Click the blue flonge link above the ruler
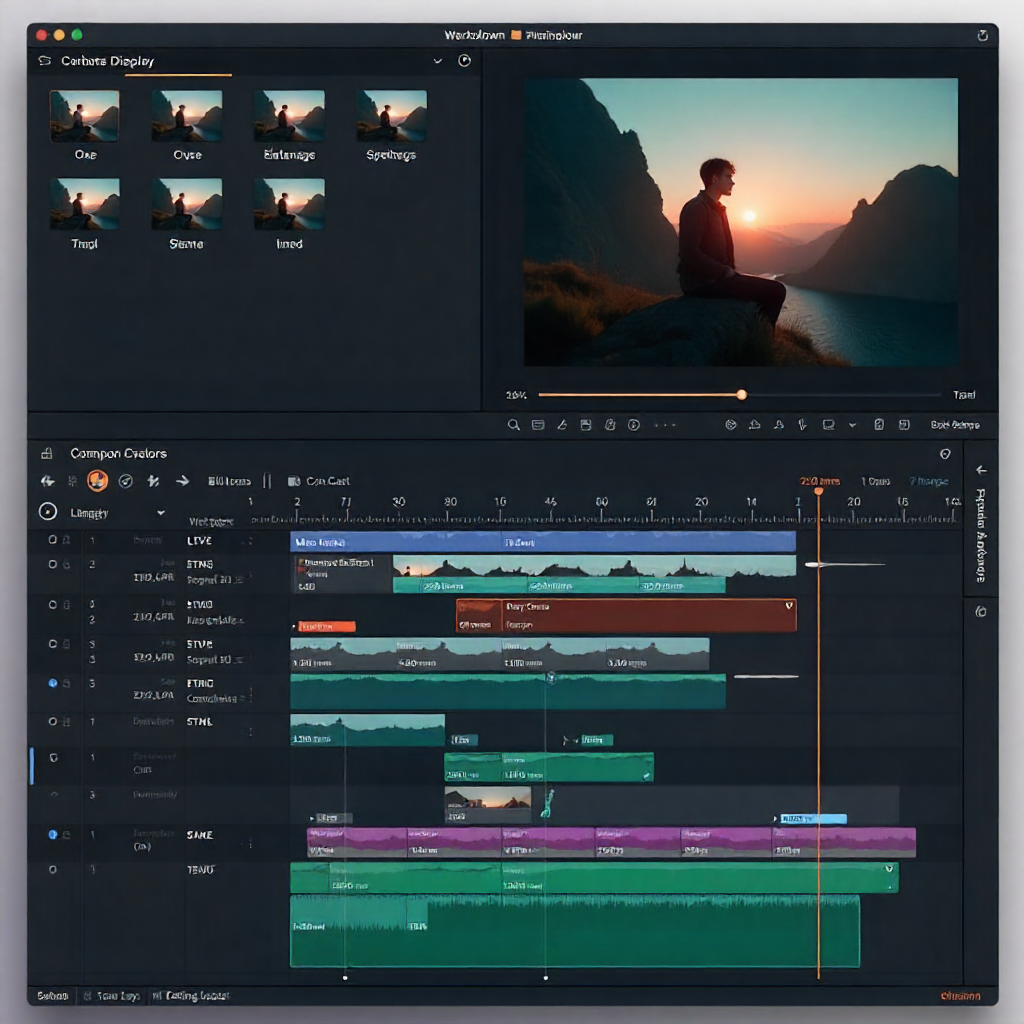The height and width of the screenshot is (1024, 1024). [x=929, y=481]
